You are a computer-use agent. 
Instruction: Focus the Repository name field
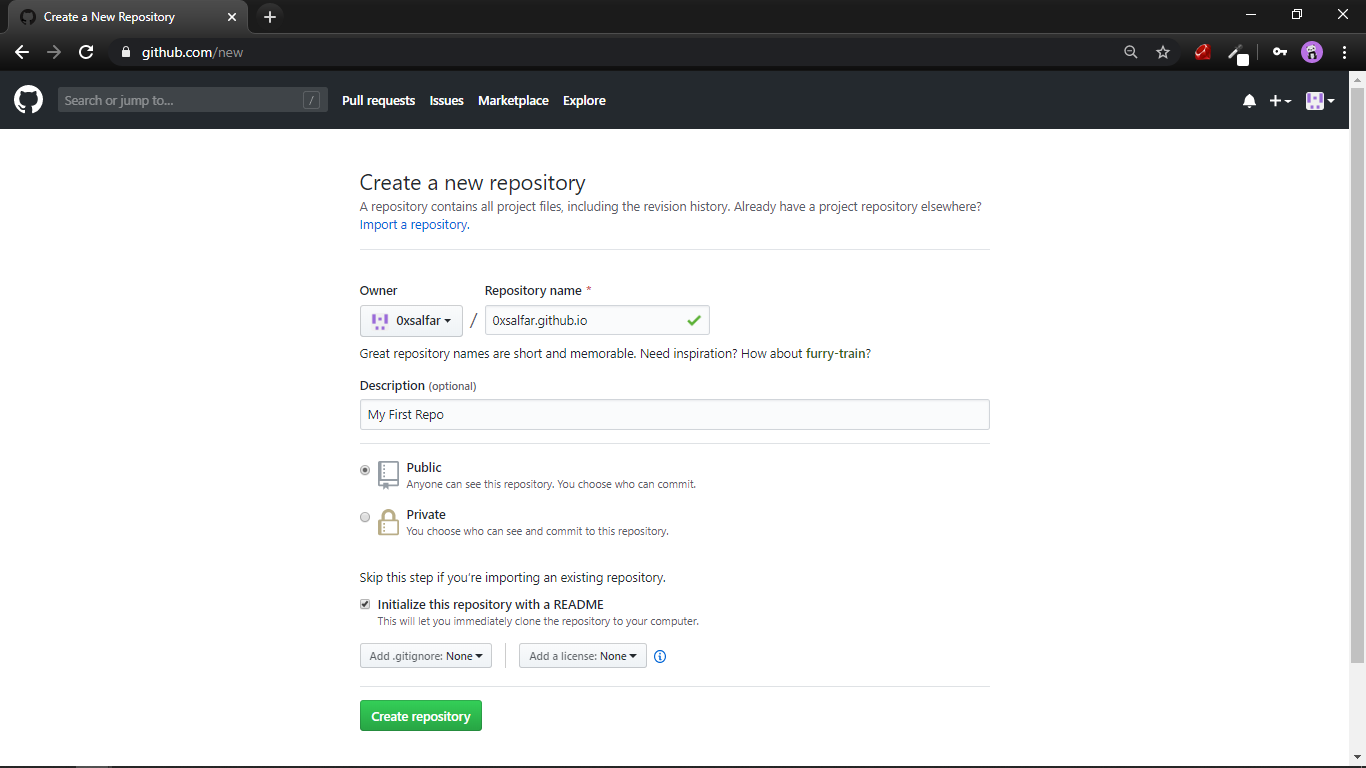pos(597,320)
